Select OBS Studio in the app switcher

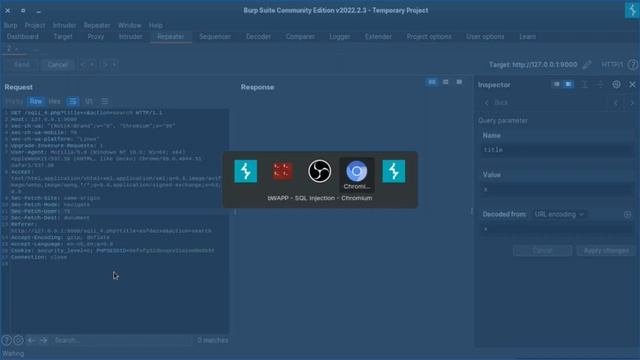pos(320,171)
